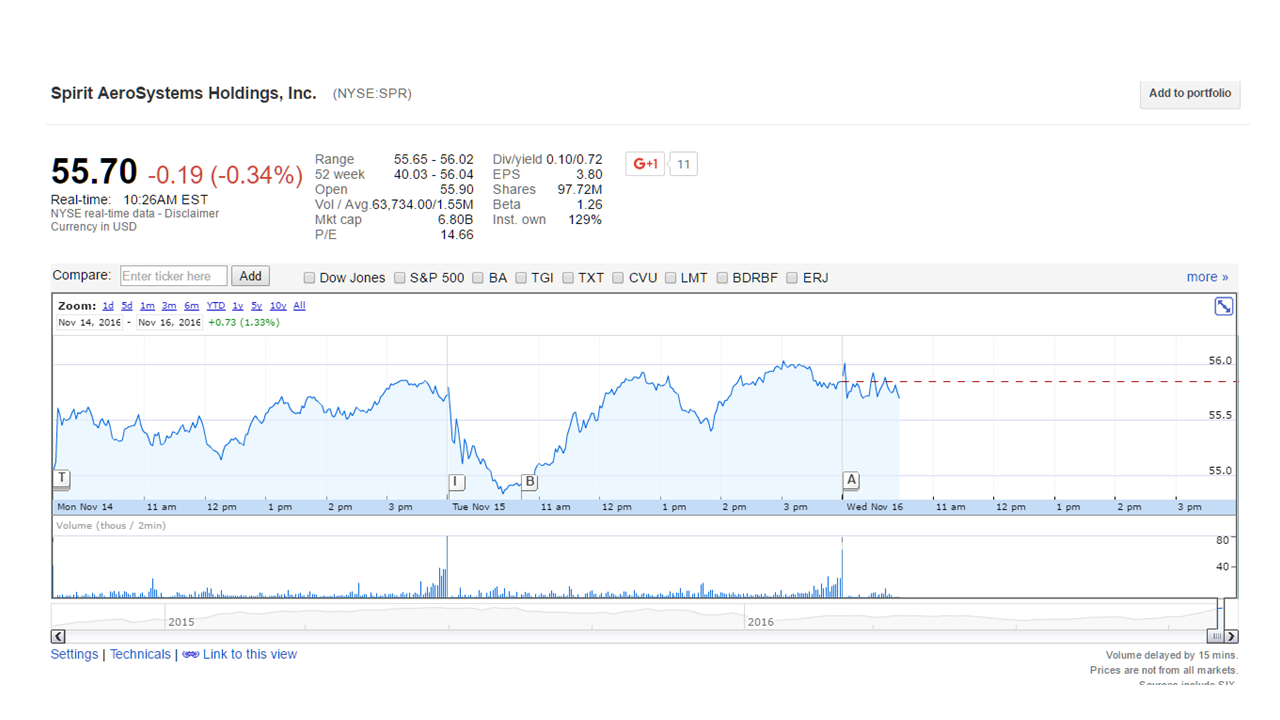
Task: Click the Mkt cap value 6.80B
Action: [455, 219]
